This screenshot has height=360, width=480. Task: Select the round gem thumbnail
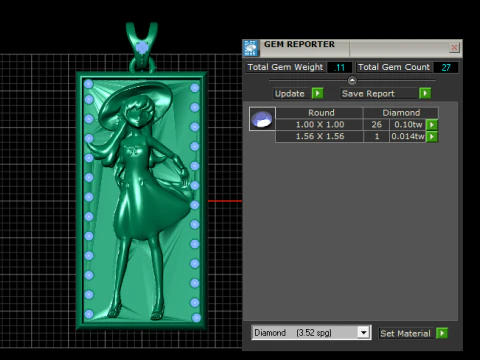point(262,119)
